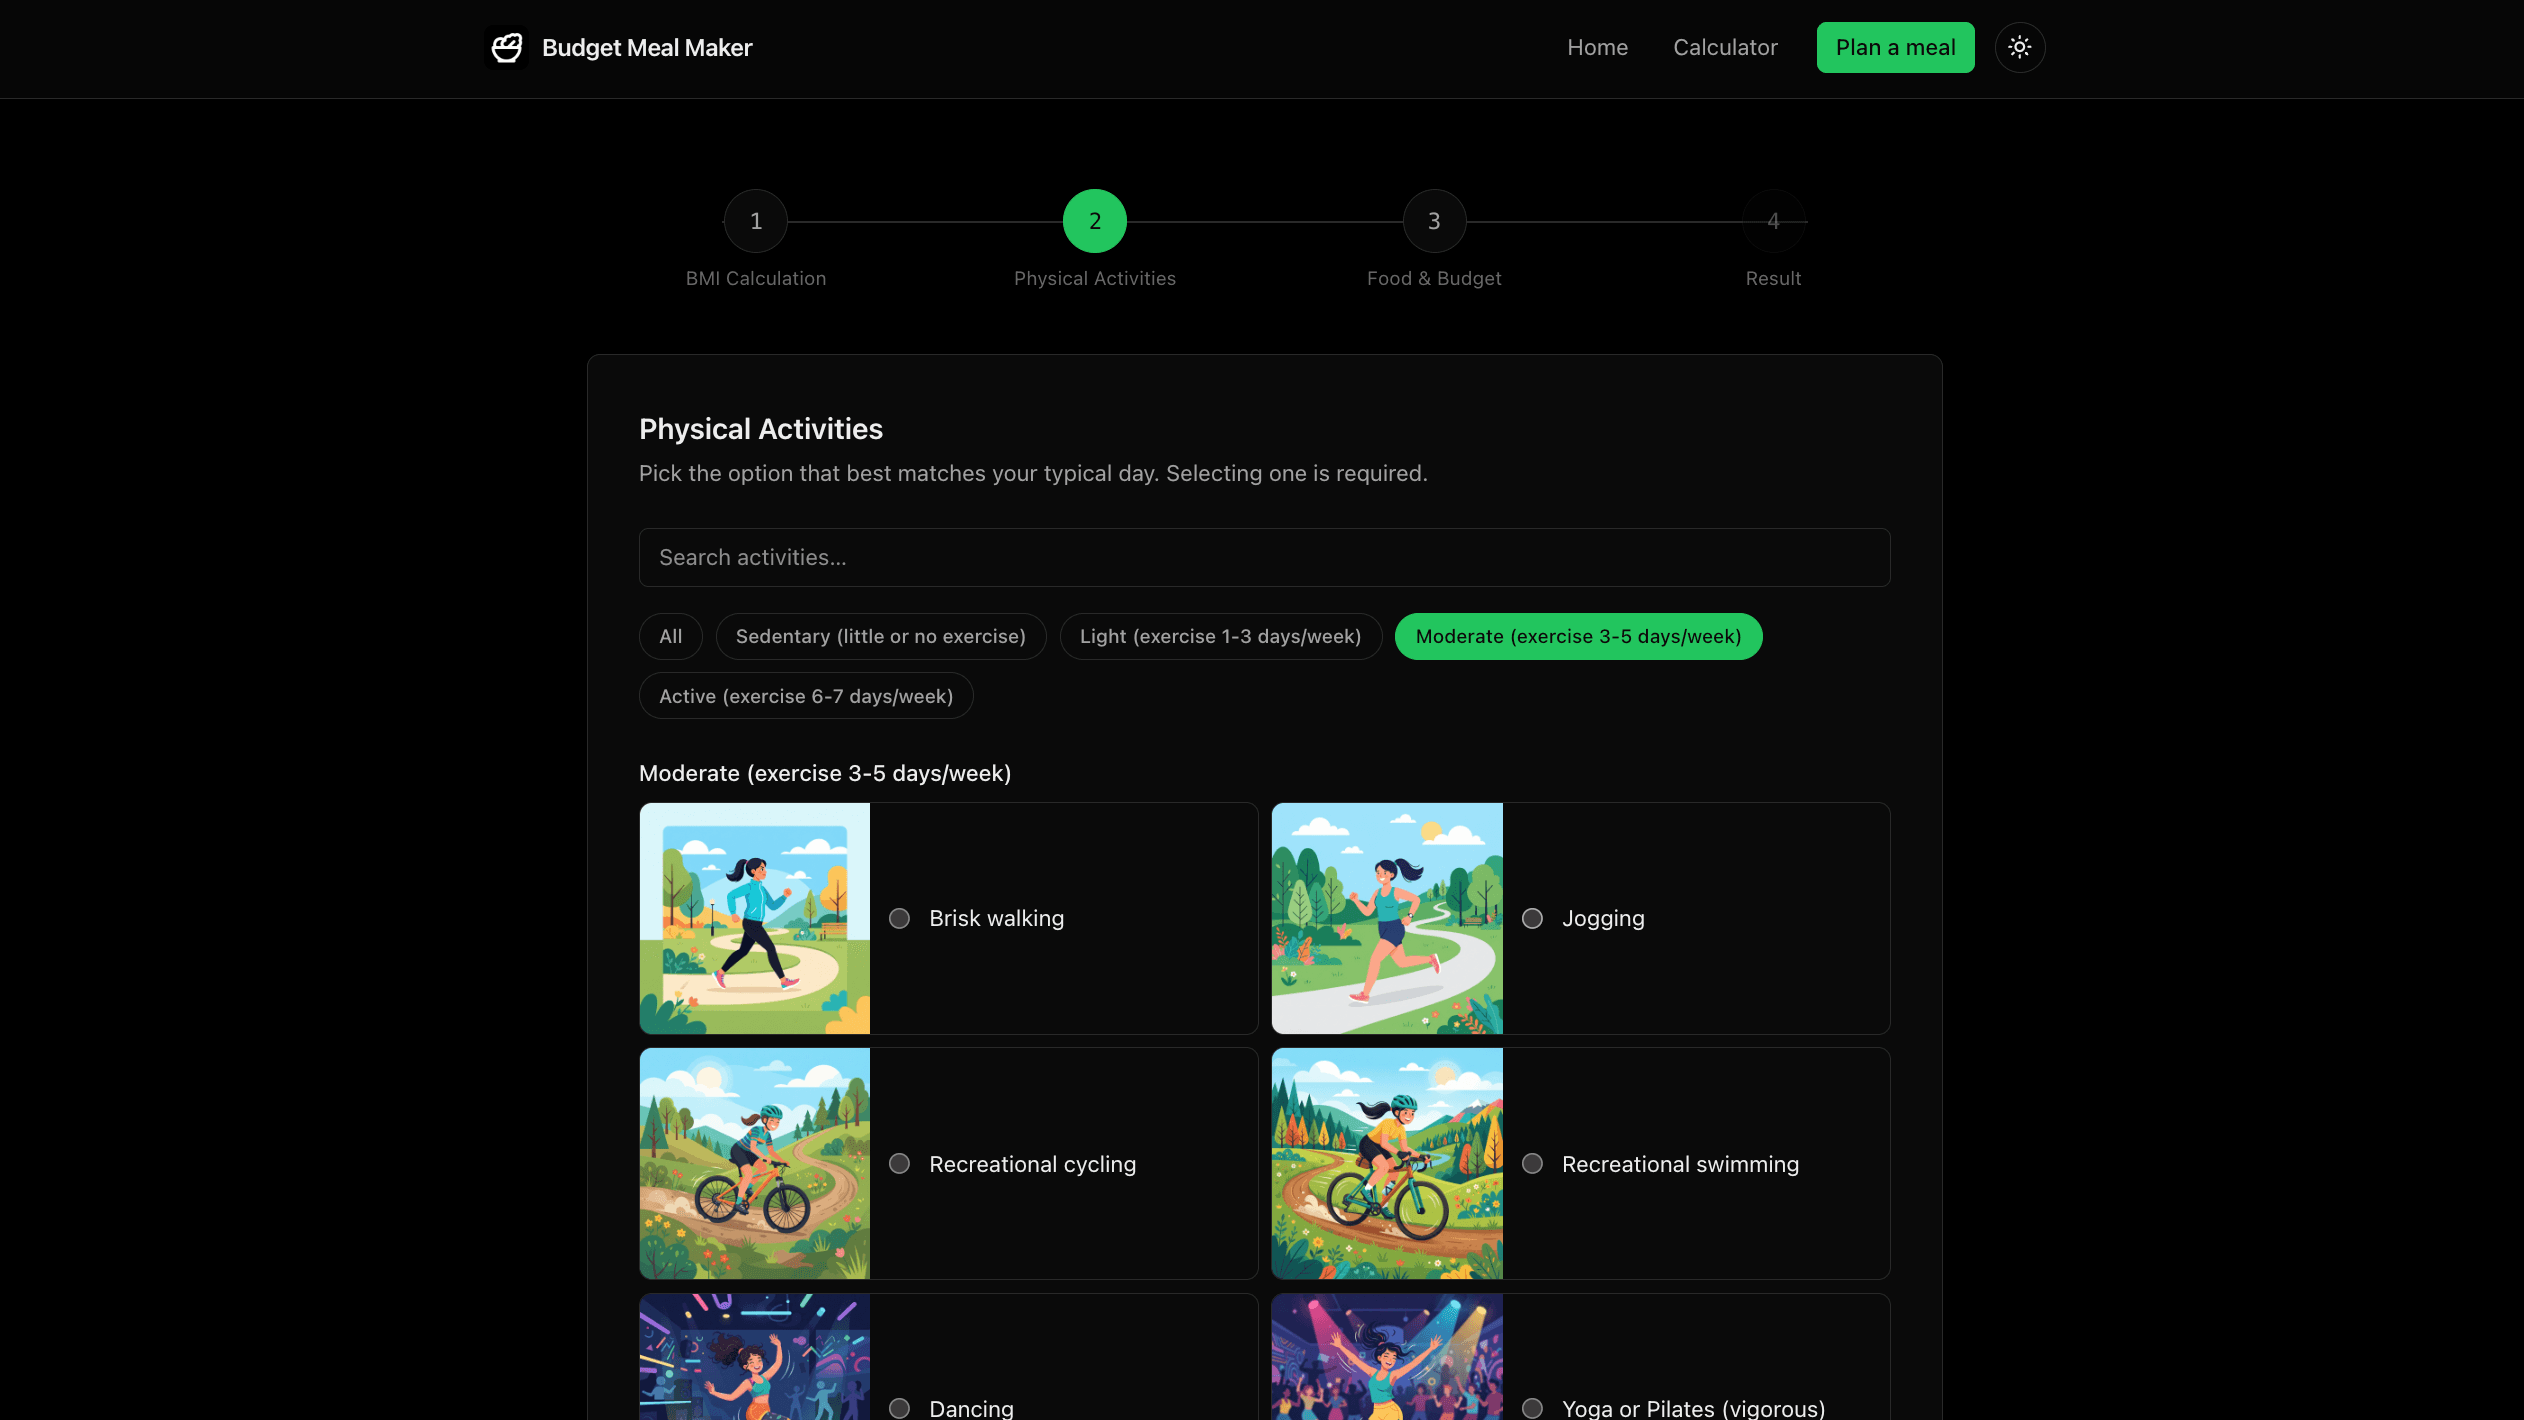This screenshot has width=2524, height=1420.
Task: Choose the Recreational swimming radio option
Action: tap(1532, 1163)
